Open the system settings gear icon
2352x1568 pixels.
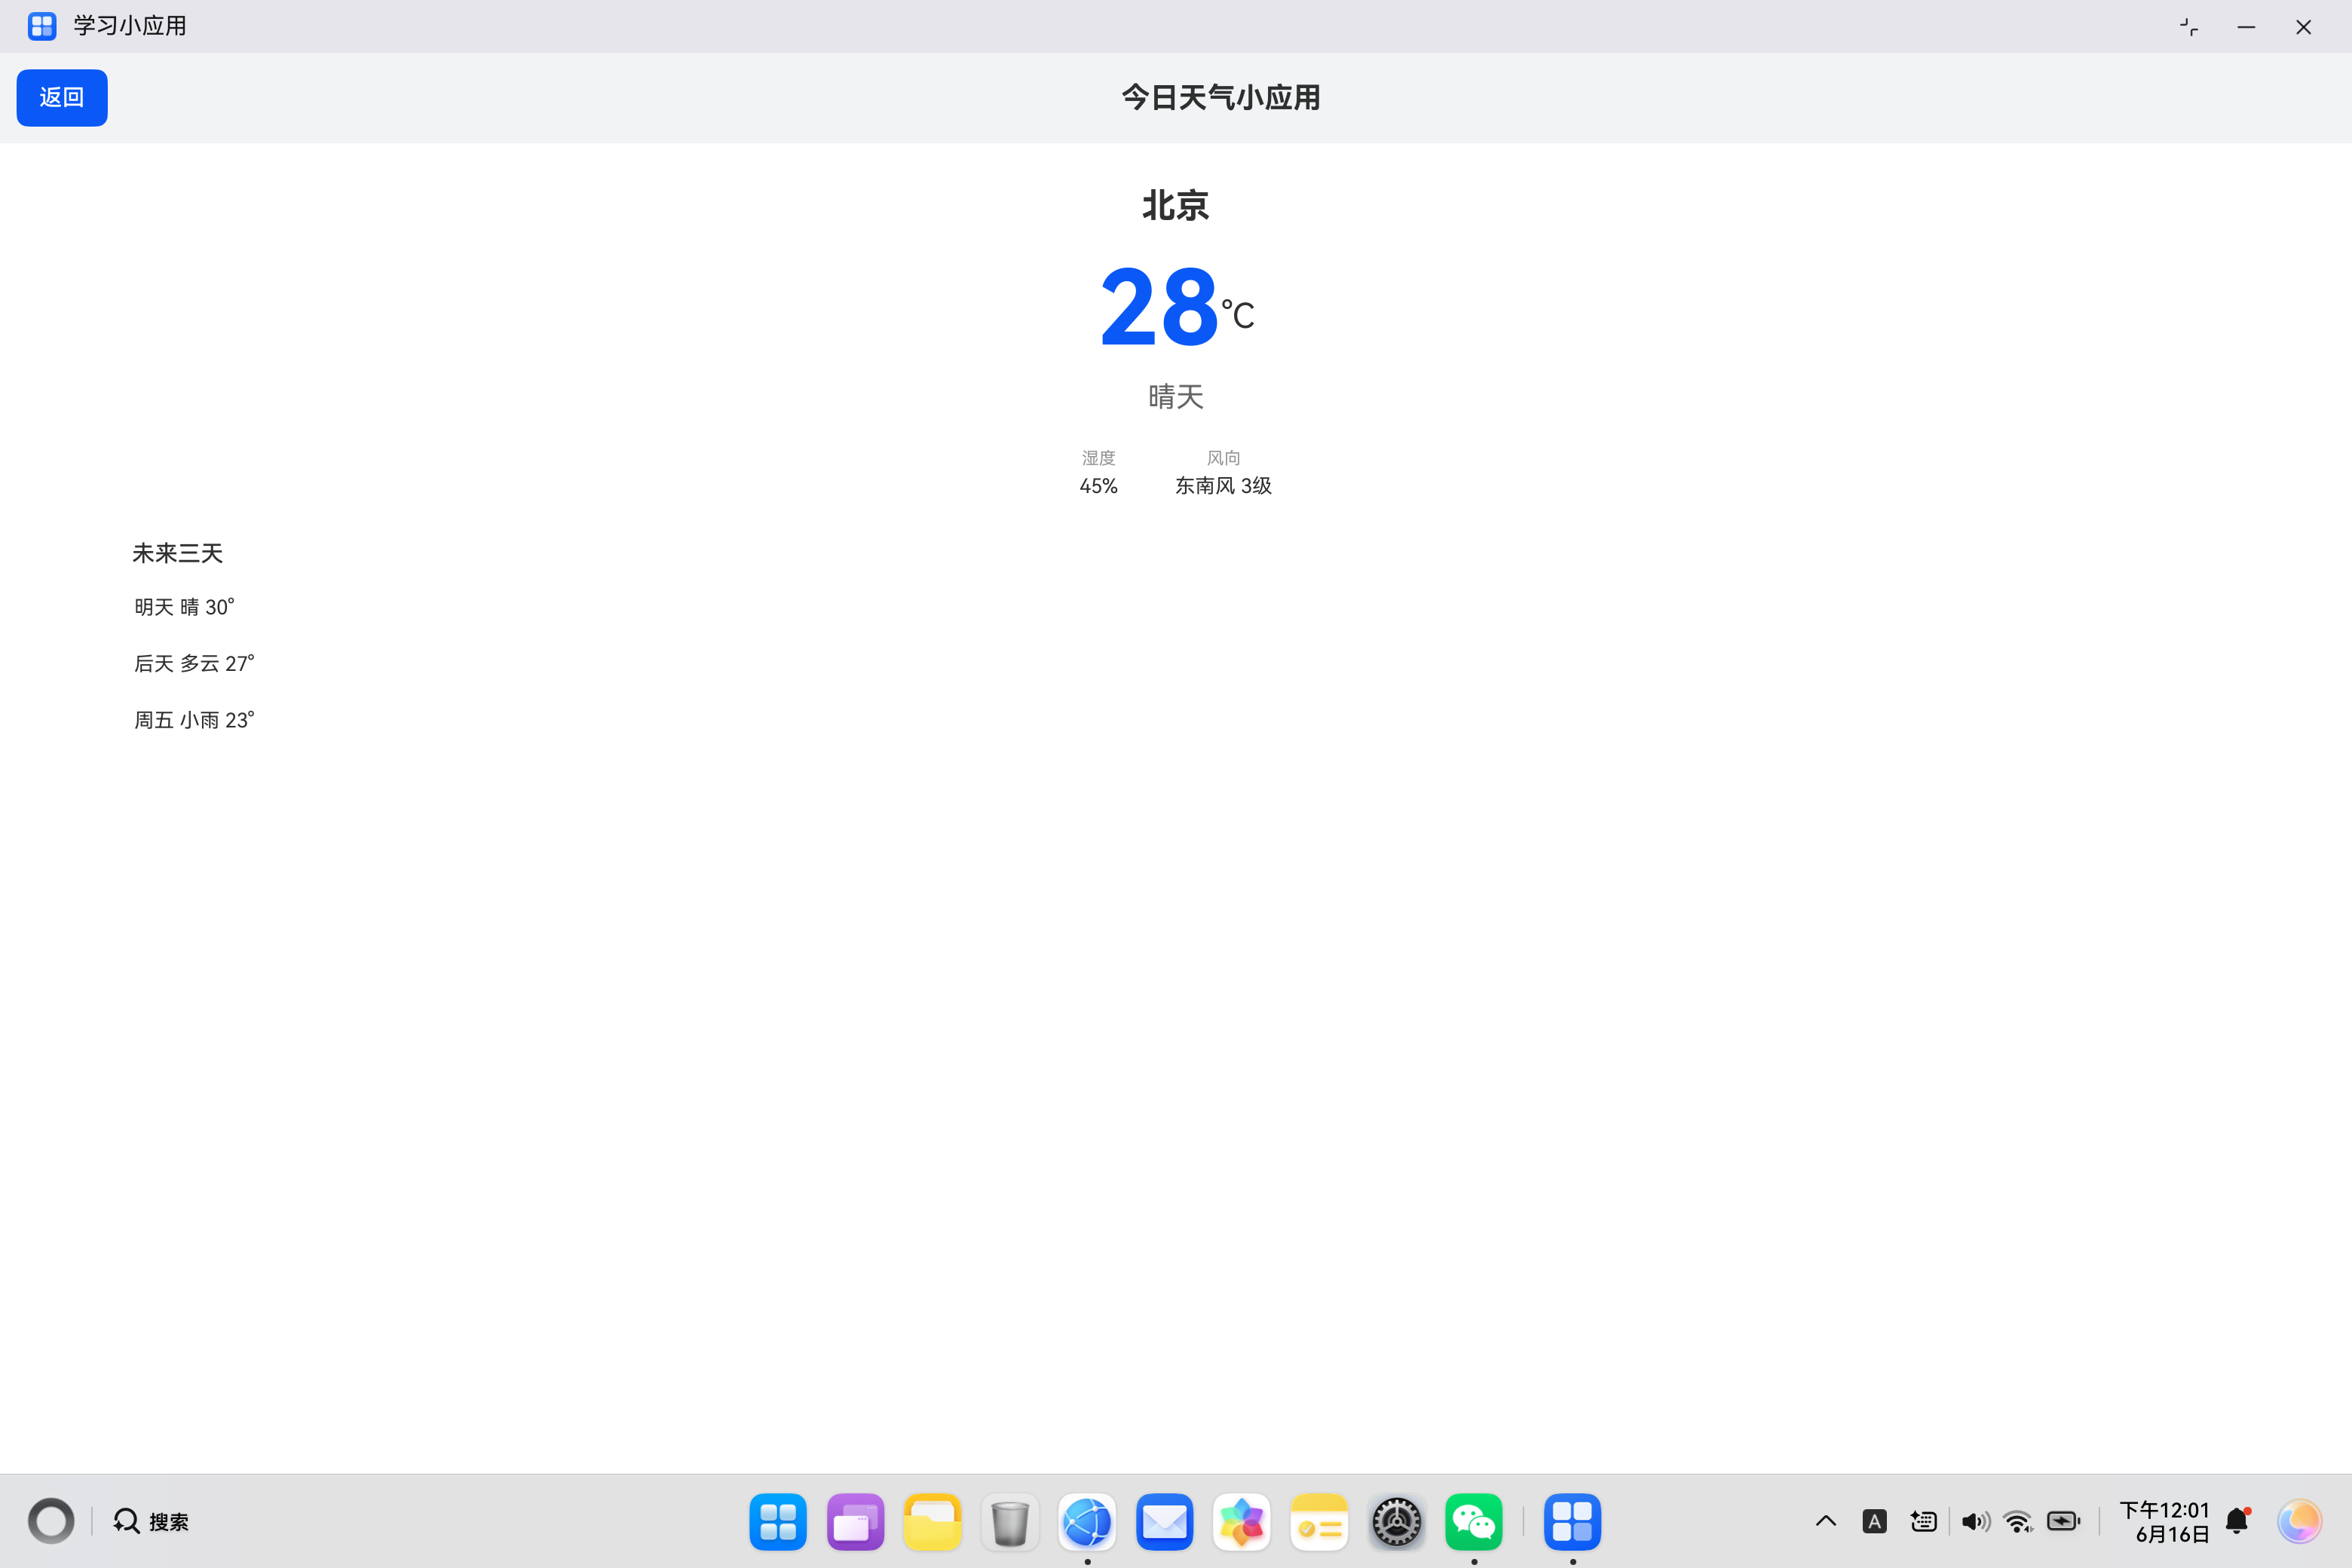coord(1396,1521)
